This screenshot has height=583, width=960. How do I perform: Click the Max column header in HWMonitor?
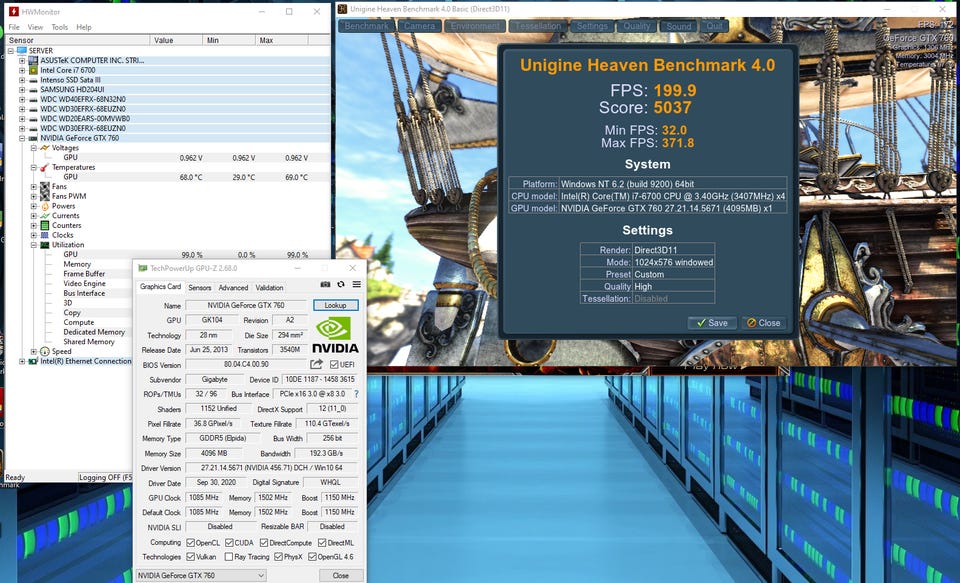click(x=266, y=40)
